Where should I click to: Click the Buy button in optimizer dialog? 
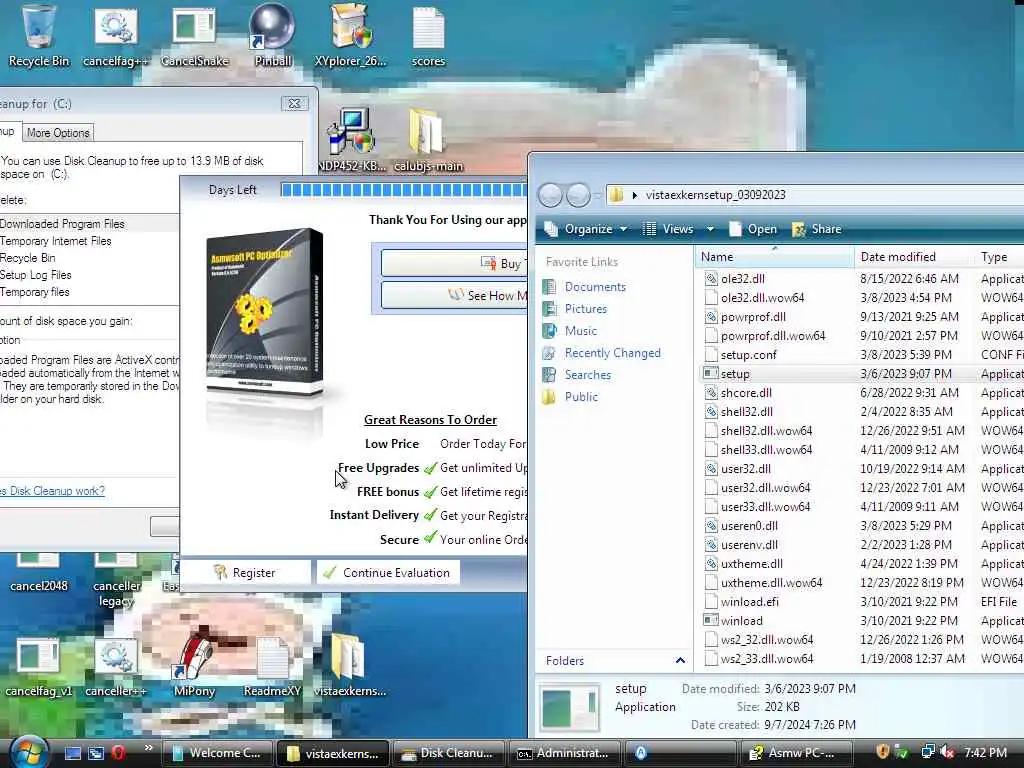(455, 263)
